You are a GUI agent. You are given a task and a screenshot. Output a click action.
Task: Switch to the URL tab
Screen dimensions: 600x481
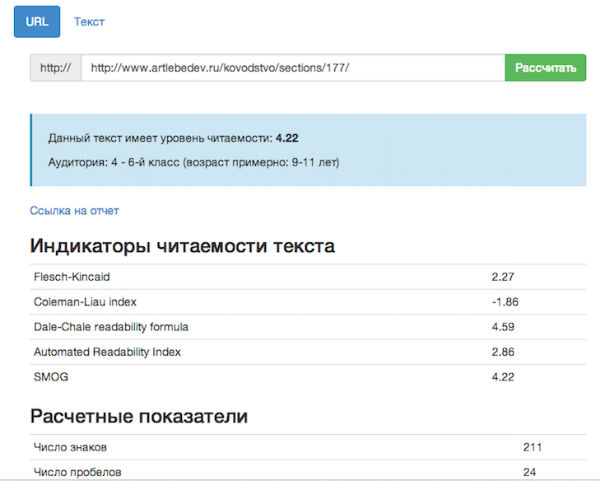[x=37, y=21]
